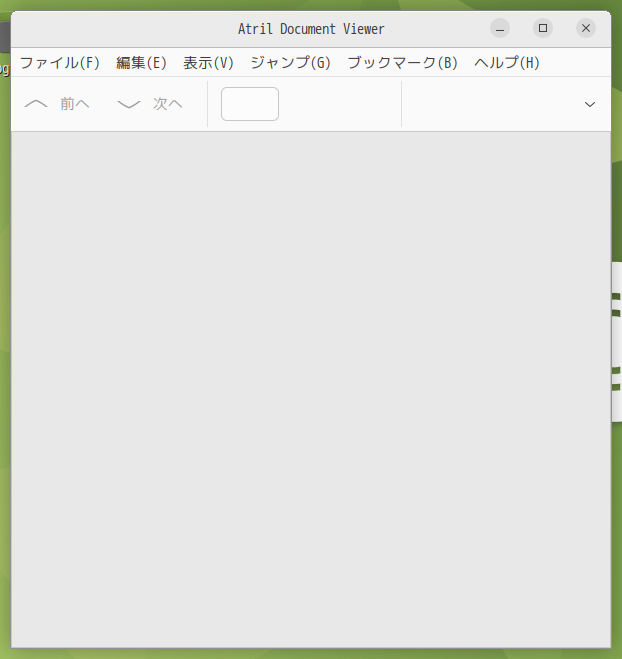
Task: Expand the toolbar overflow chevron
Action: point(590,104)
